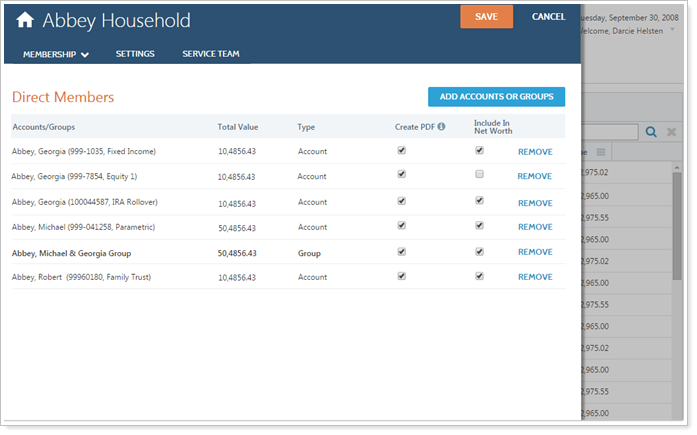Click the magnifying glass search icon
697x435 pixels.
point(651,131)
